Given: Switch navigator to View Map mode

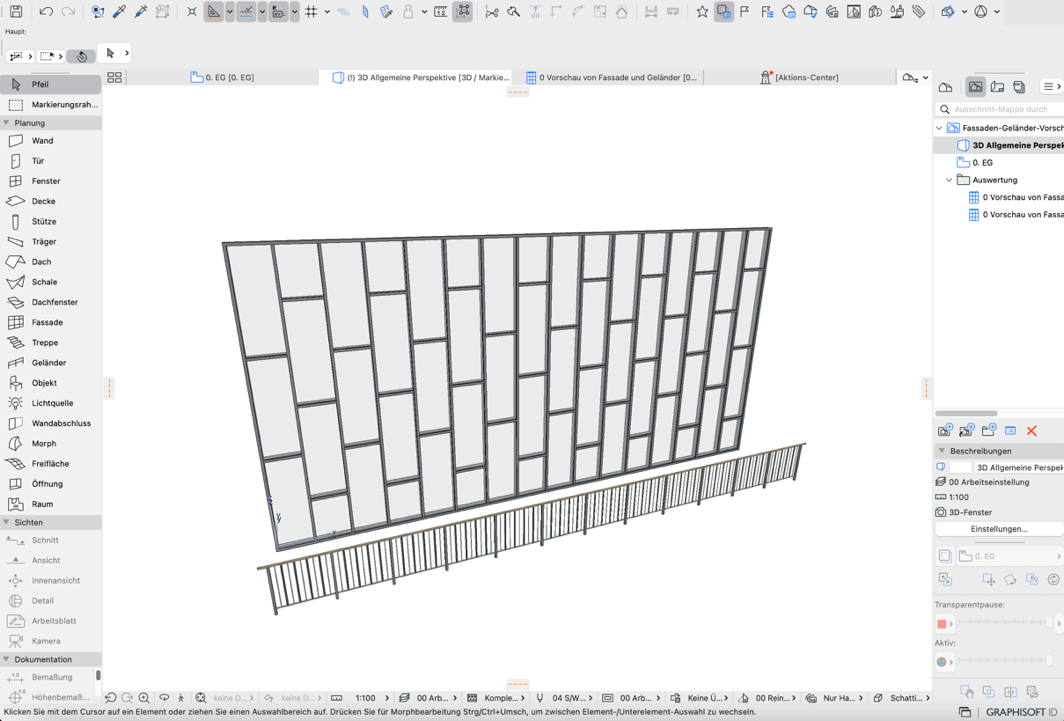Looking at the screenshot, I should click(976, 87).
